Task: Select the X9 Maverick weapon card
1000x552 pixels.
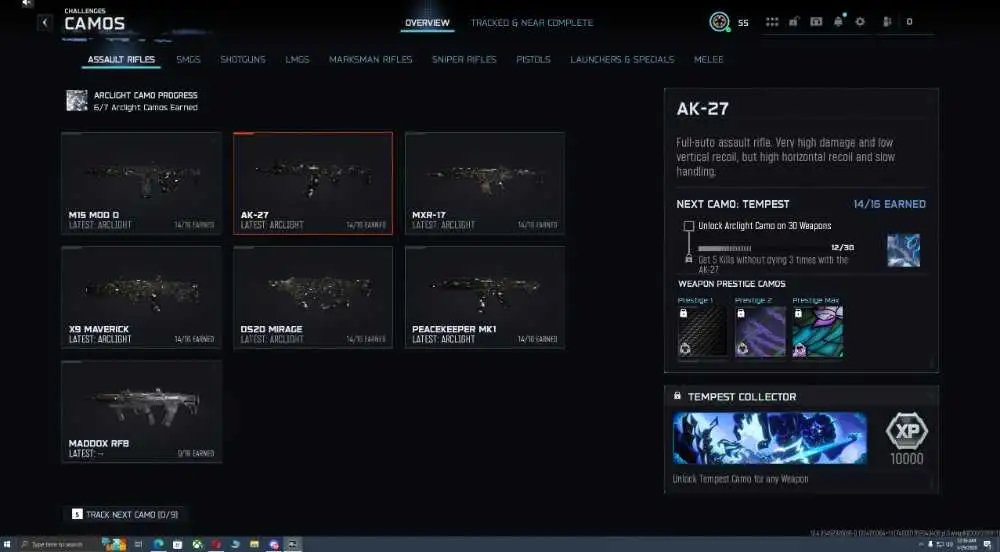Action: click(x=142, y=298)
